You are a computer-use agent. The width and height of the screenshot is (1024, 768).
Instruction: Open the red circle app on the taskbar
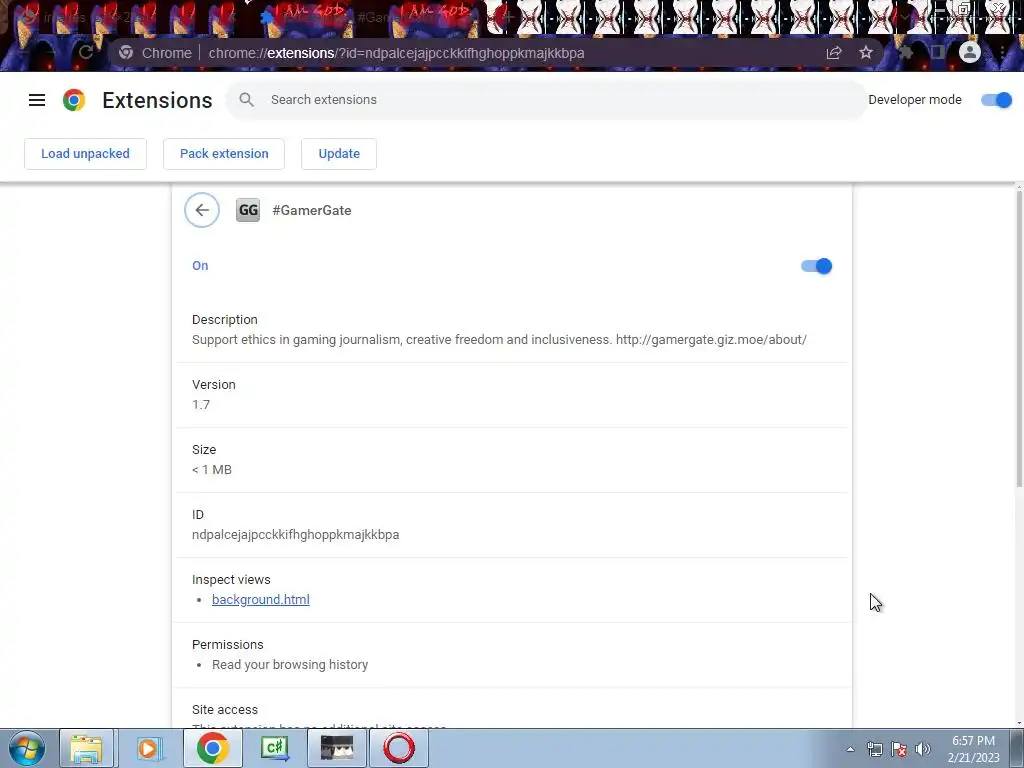[399, 748]
